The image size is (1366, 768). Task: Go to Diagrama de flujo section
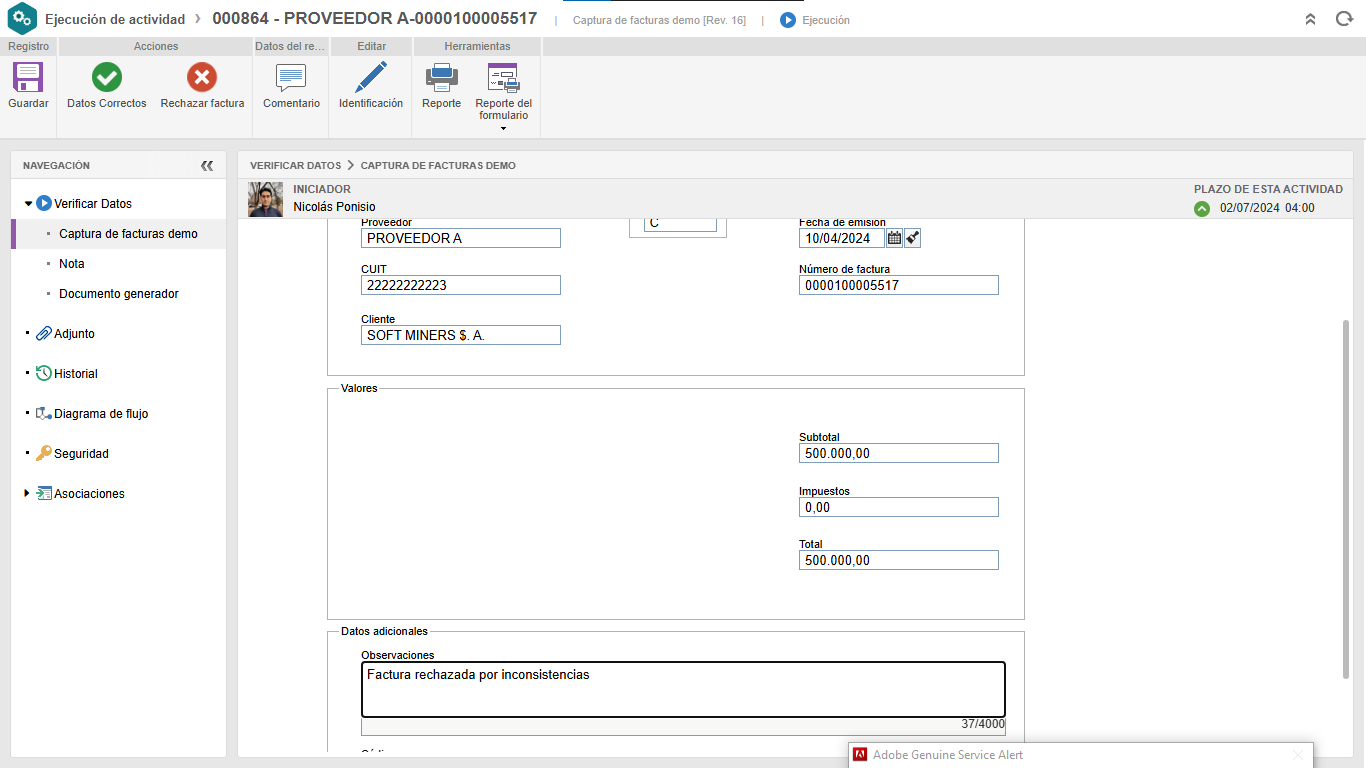coord(100,414)
